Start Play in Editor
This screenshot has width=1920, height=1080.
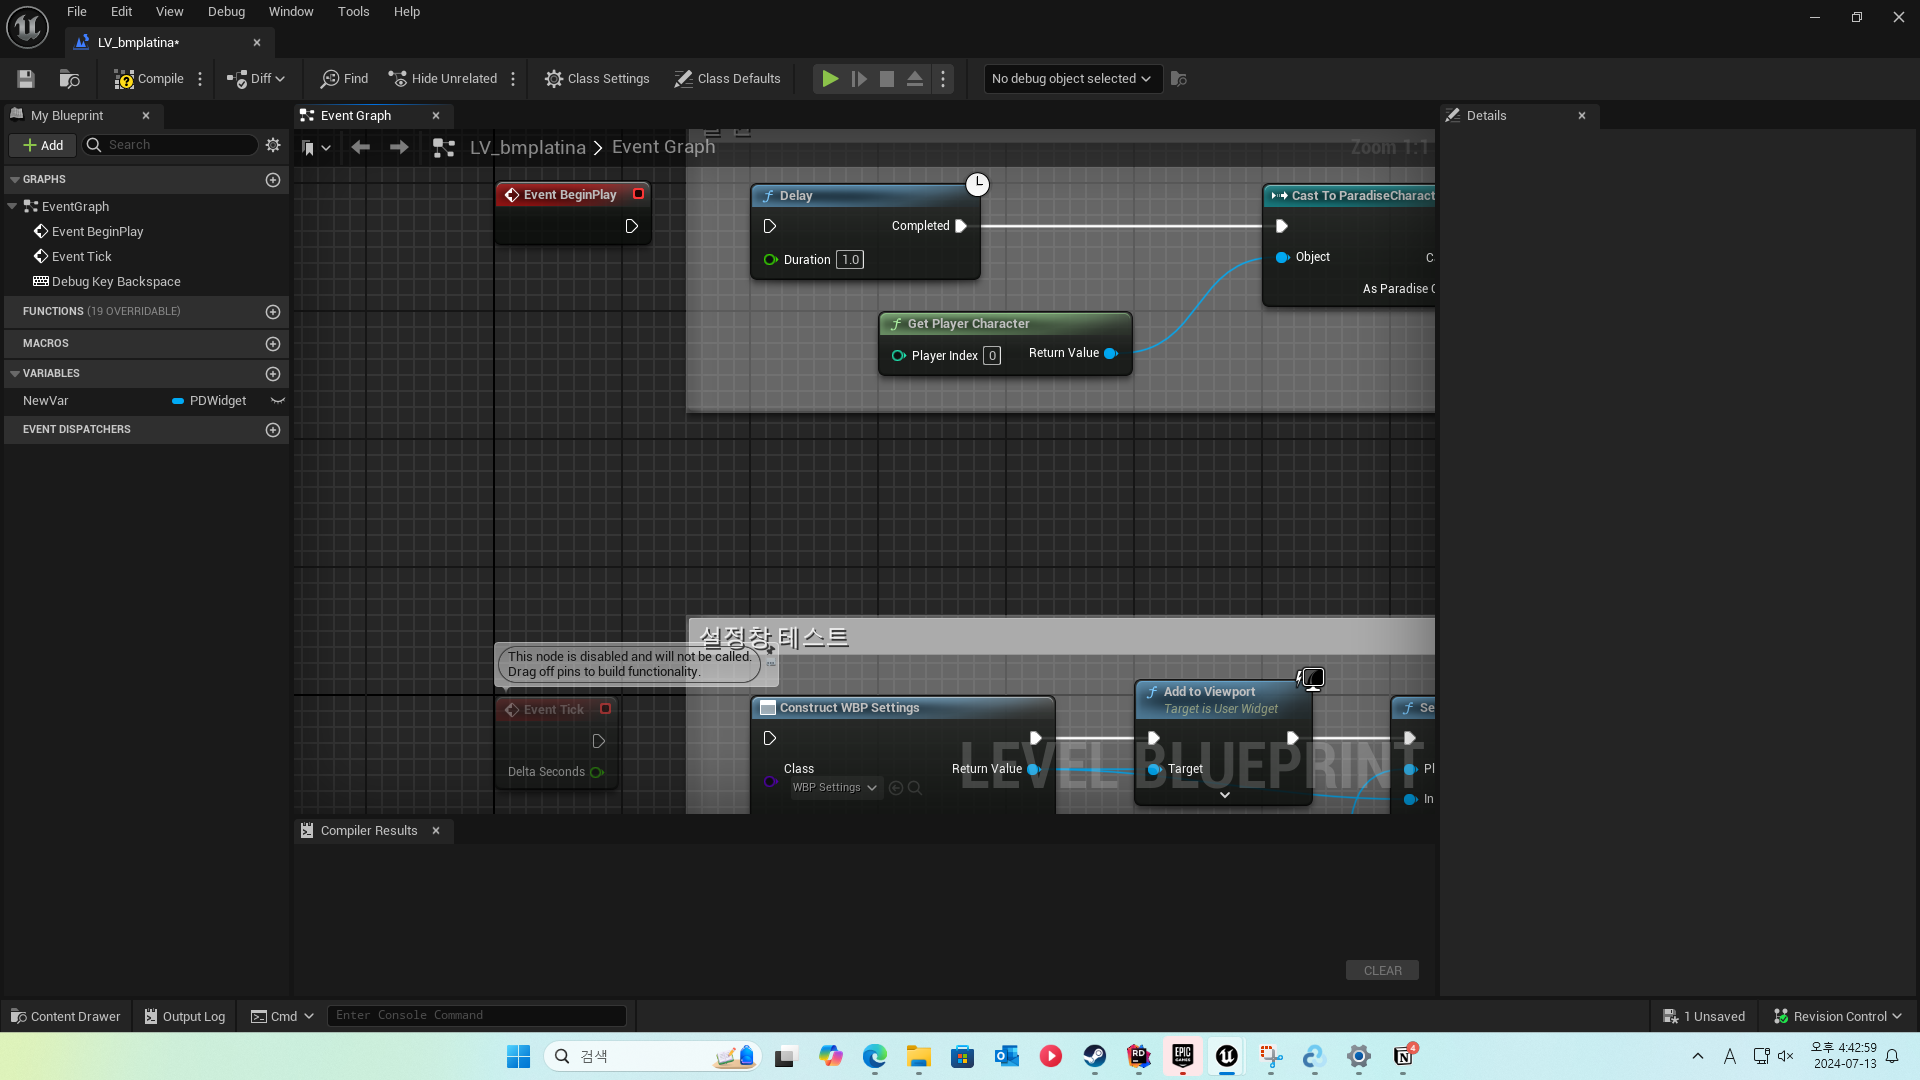pyautogui.click(x=830, y=79)
